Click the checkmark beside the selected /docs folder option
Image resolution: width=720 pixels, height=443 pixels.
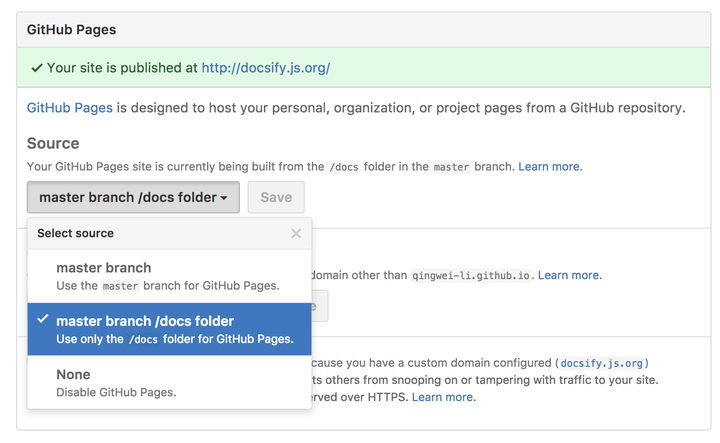pos(42,320)
